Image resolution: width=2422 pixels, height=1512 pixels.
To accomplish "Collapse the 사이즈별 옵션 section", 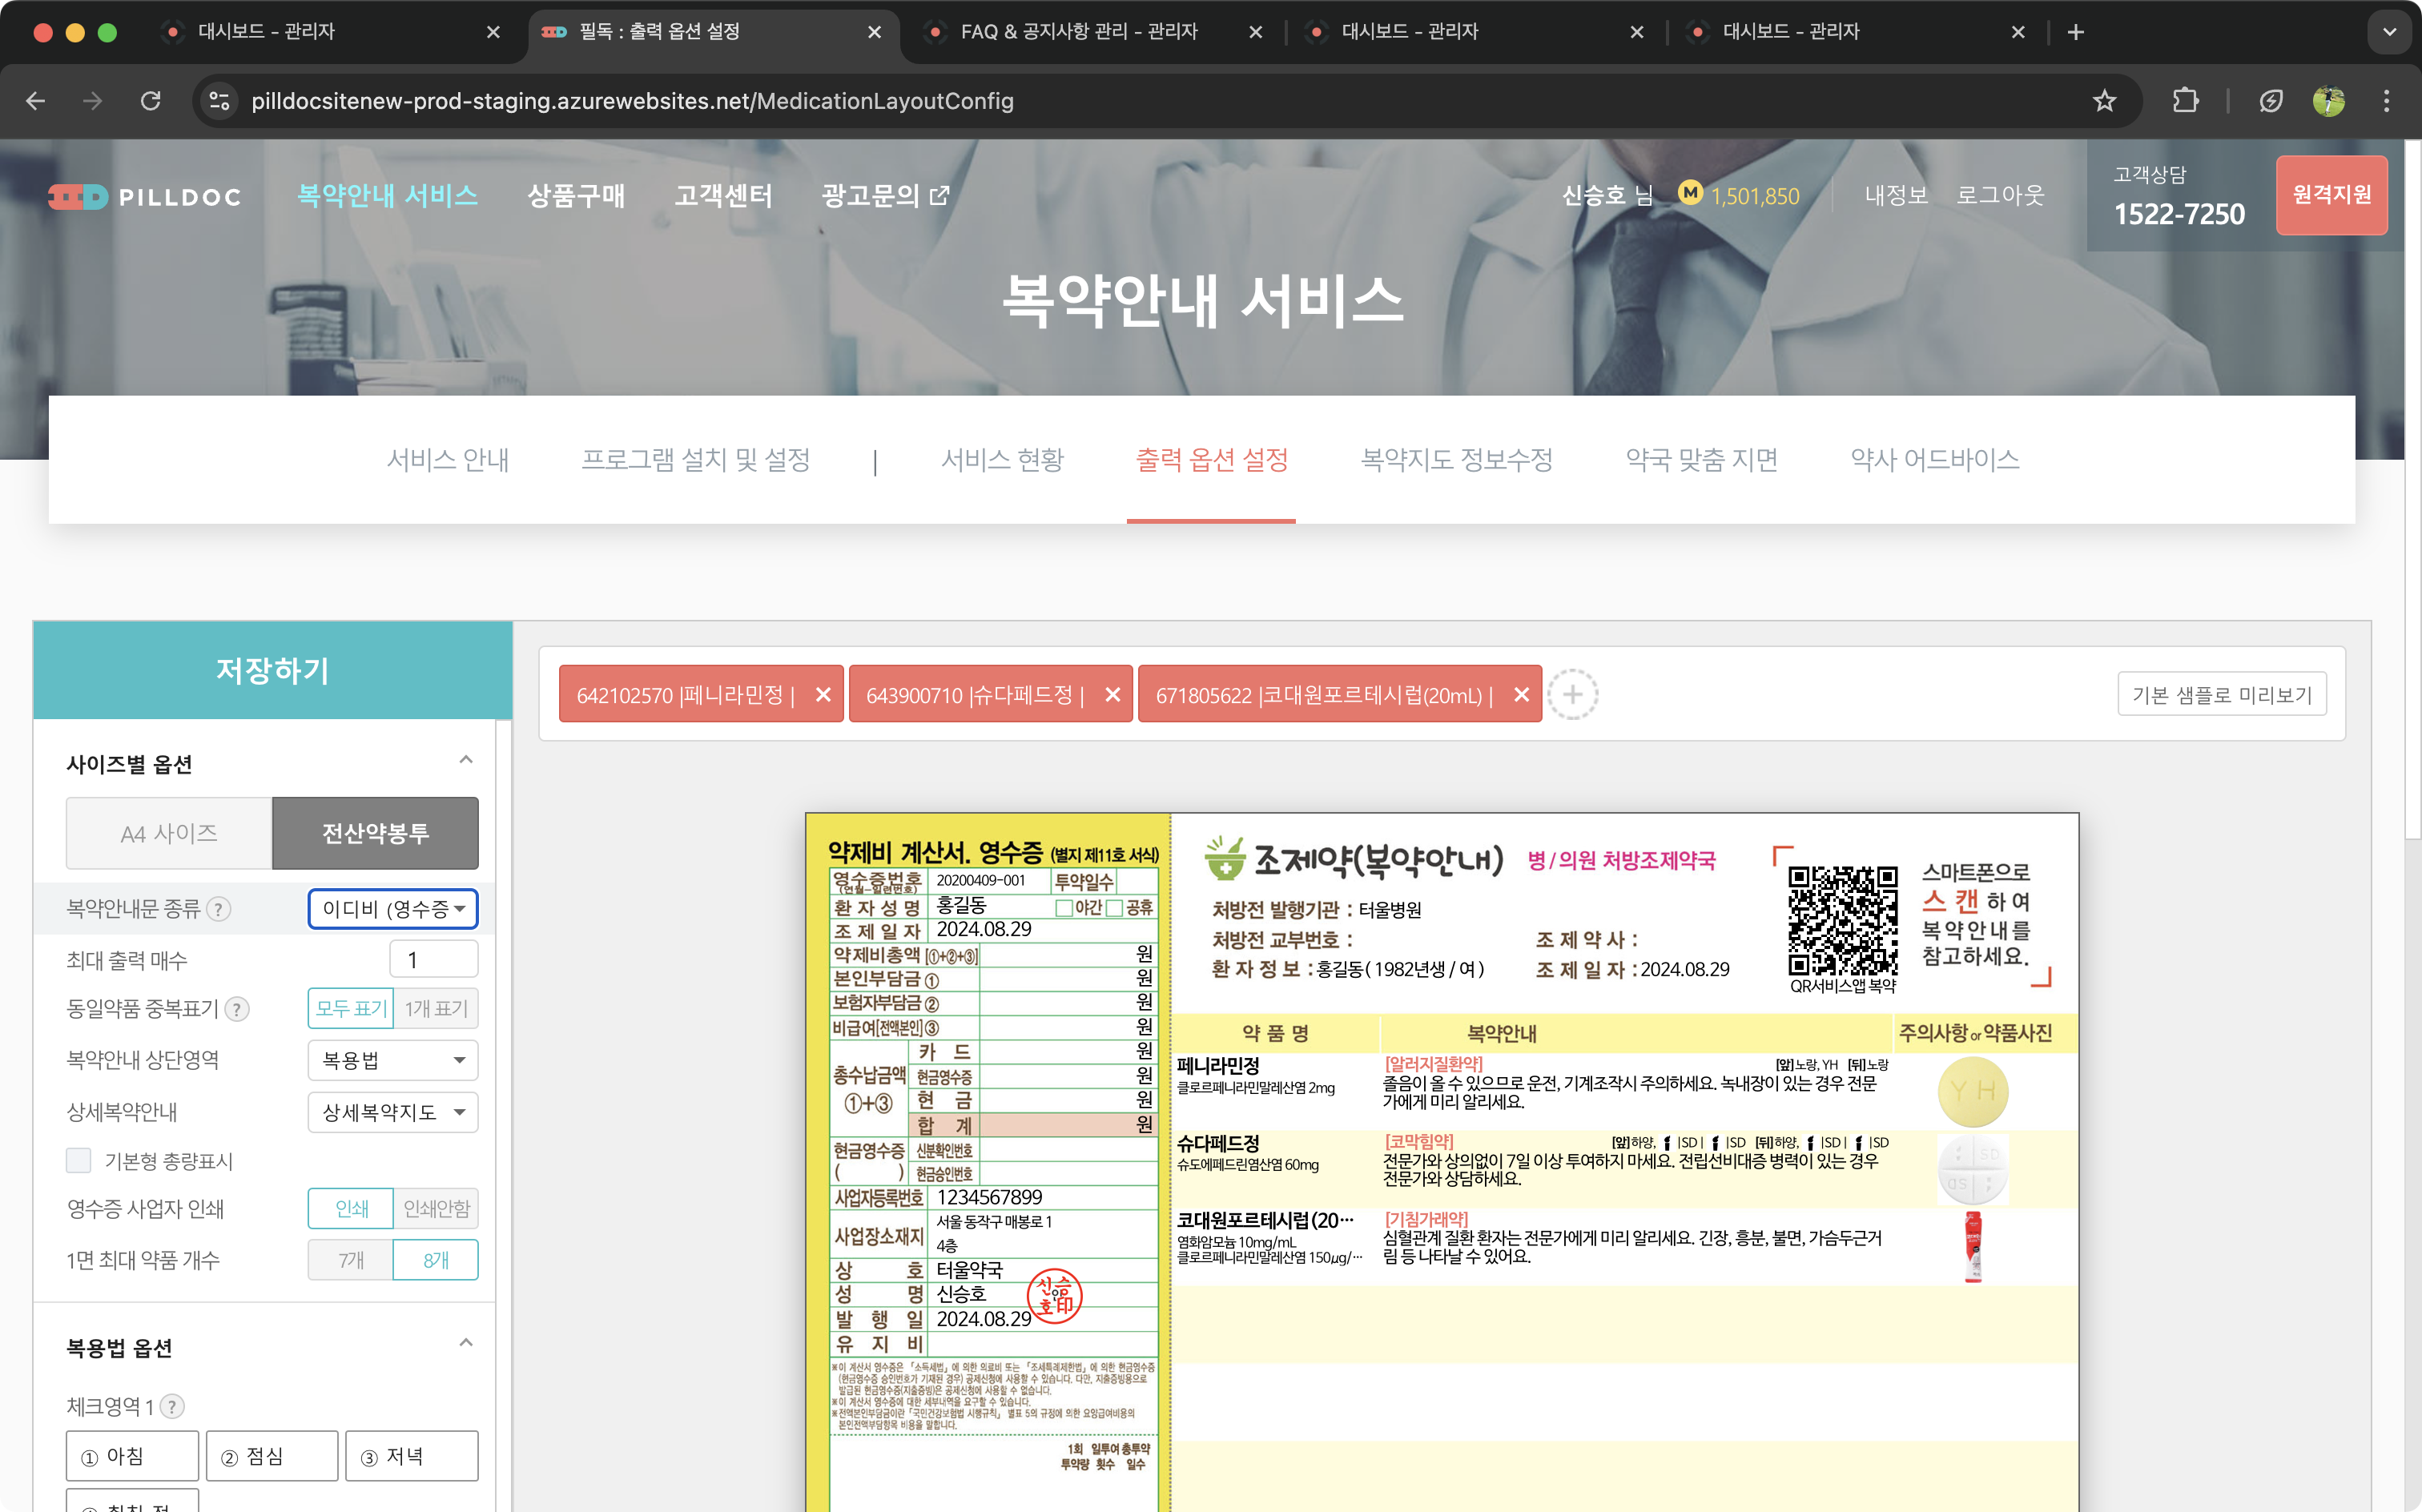I will [466, 760].
